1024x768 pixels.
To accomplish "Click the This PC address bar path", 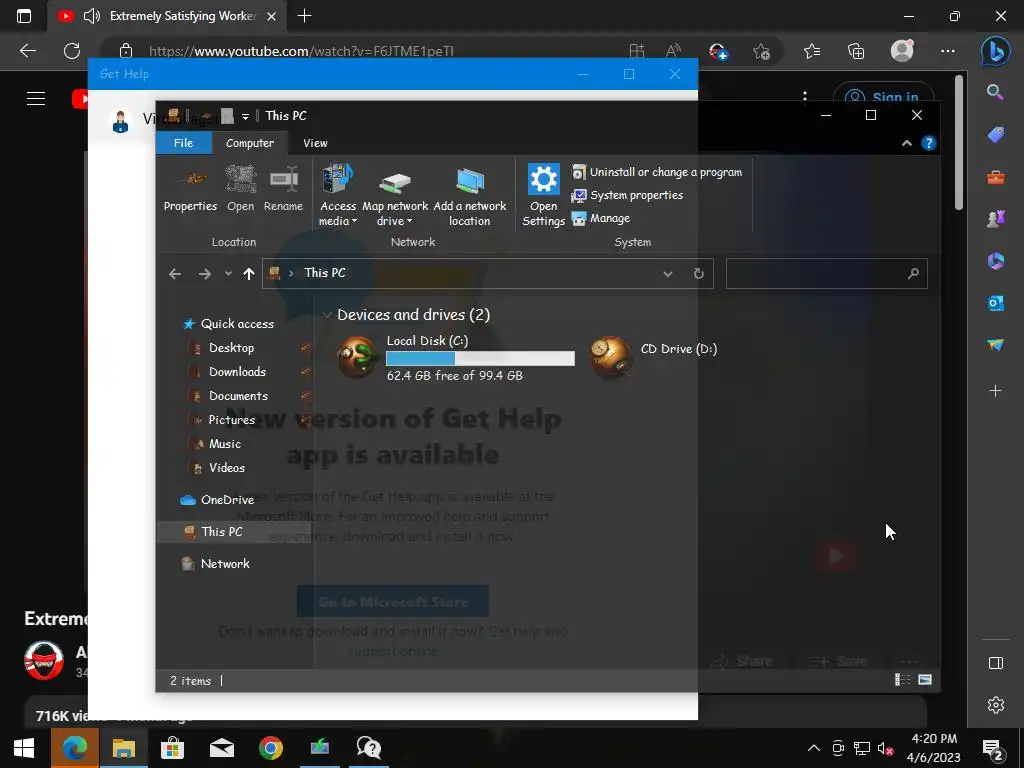I will coord(325,273).
